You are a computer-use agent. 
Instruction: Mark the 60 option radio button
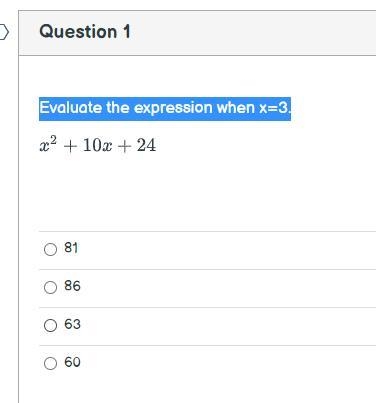click(x=50, y=363)
